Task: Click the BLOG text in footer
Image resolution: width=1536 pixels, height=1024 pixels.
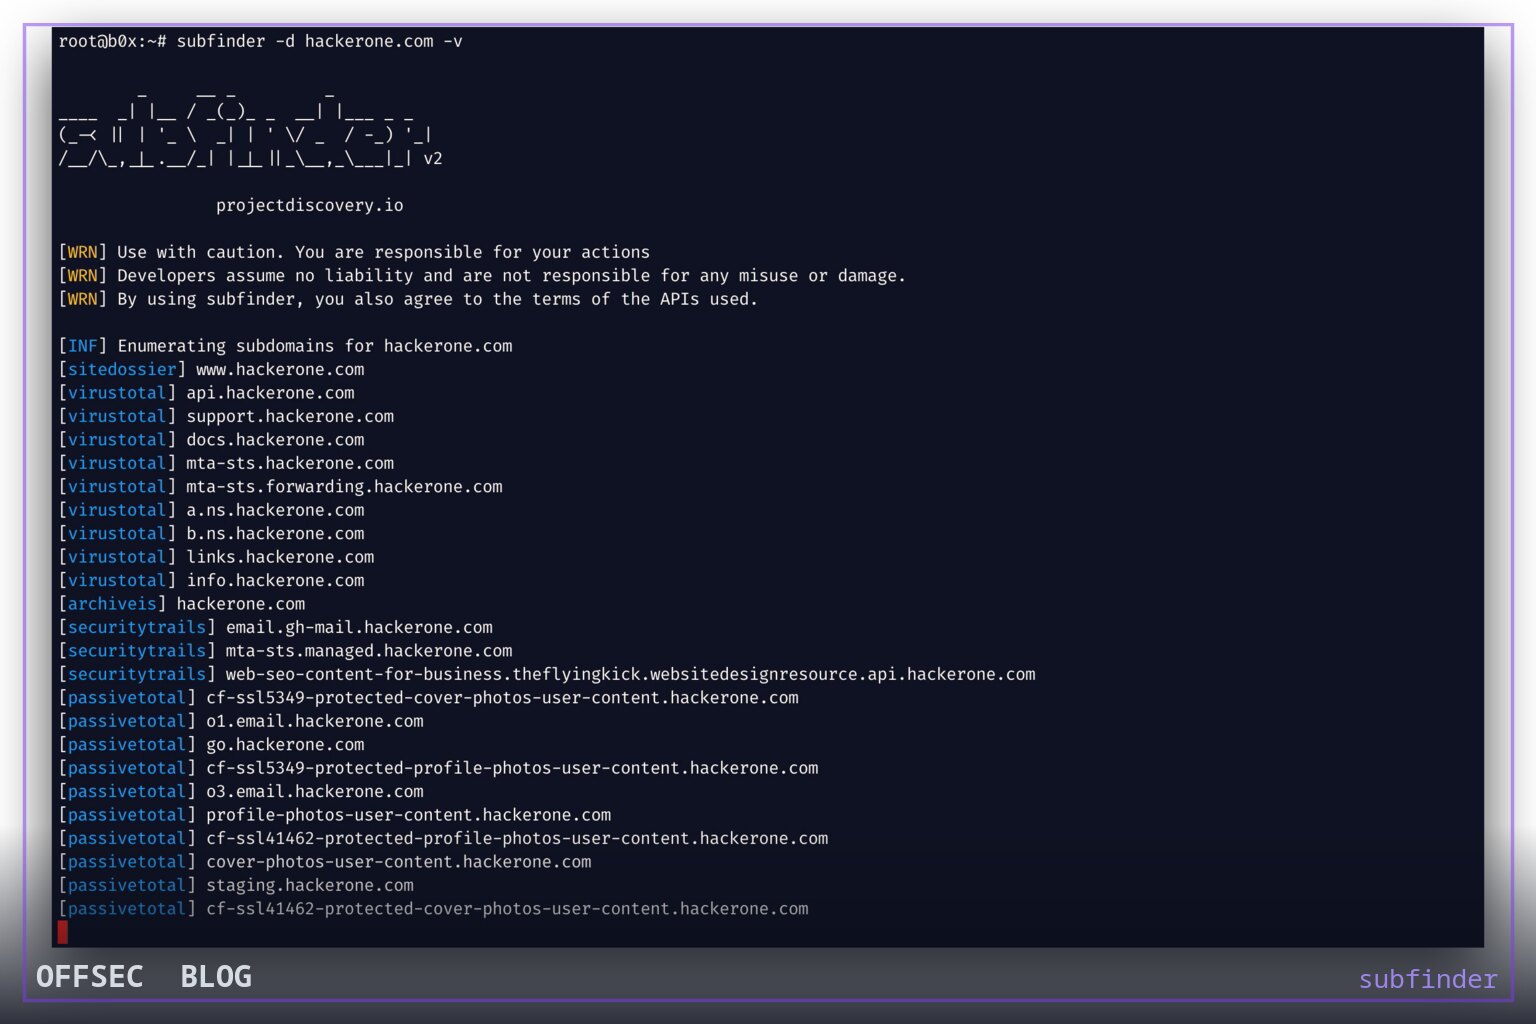Action: click(216, 977)
